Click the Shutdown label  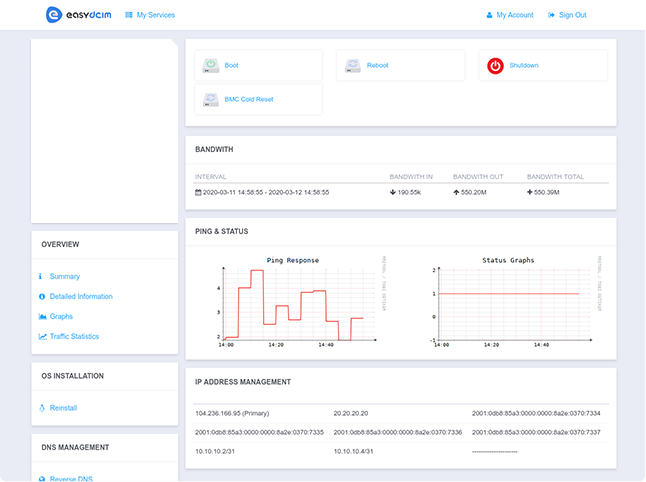[x=524, y=65]
